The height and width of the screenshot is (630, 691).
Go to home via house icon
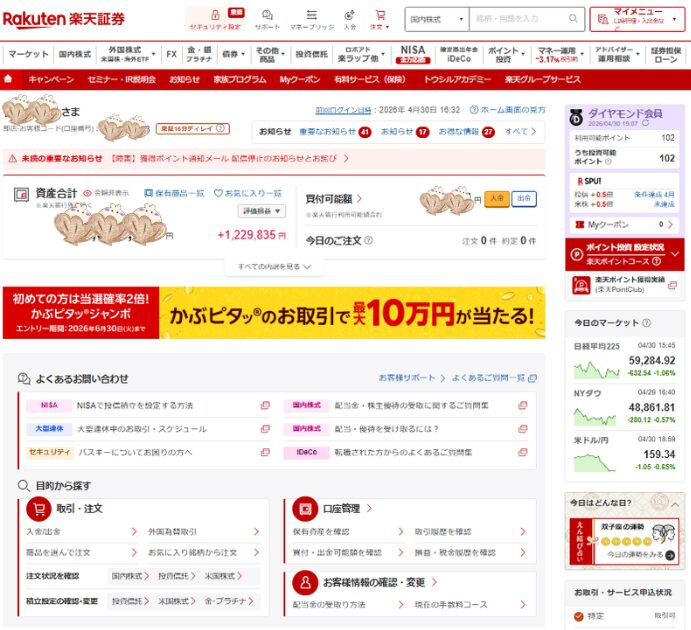pyautogui.click(x=8, y=79)
